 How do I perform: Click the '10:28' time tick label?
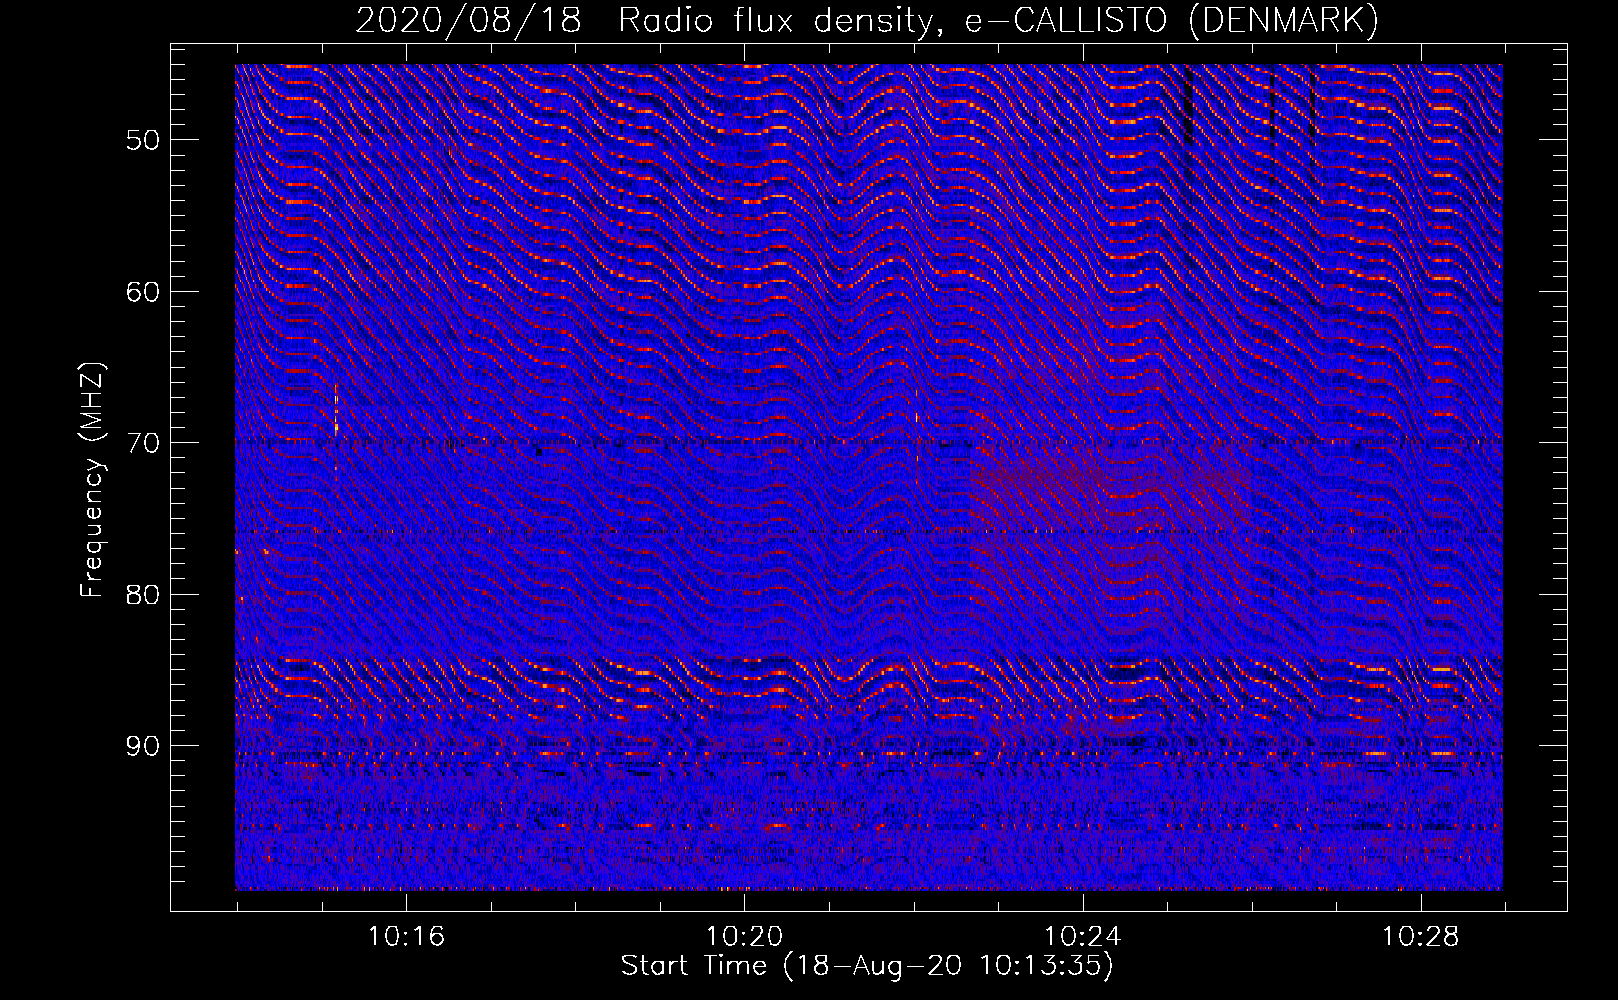(1420, 937)
